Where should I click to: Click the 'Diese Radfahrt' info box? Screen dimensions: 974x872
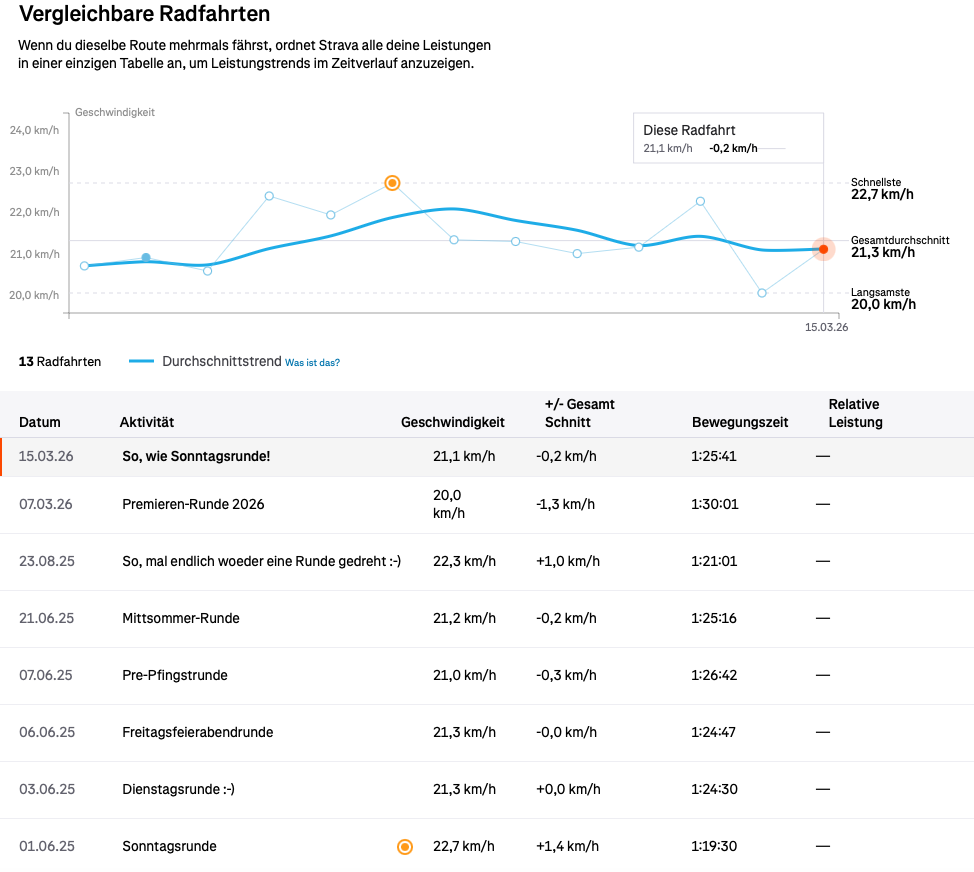click(728, 138)
